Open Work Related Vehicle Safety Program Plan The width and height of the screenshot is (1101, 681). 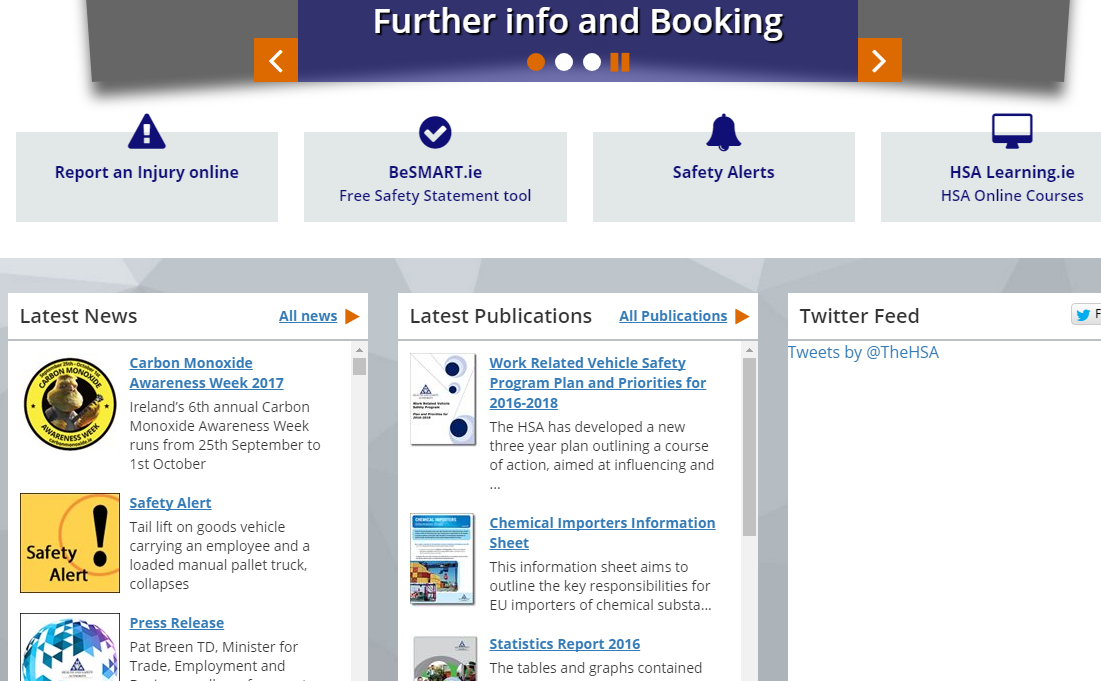click(598, 383)
